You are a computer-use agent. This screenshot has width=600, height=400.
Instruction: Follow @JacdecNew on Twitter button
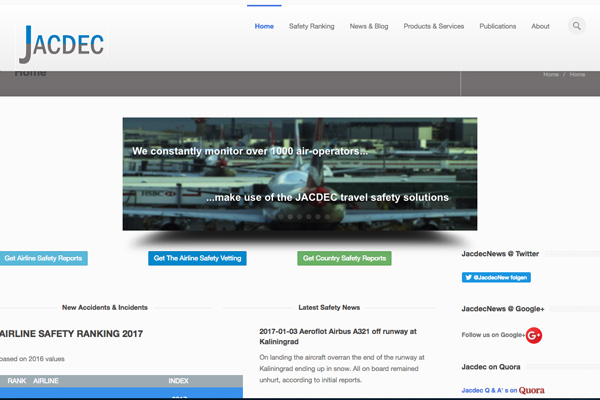[496, 277]
